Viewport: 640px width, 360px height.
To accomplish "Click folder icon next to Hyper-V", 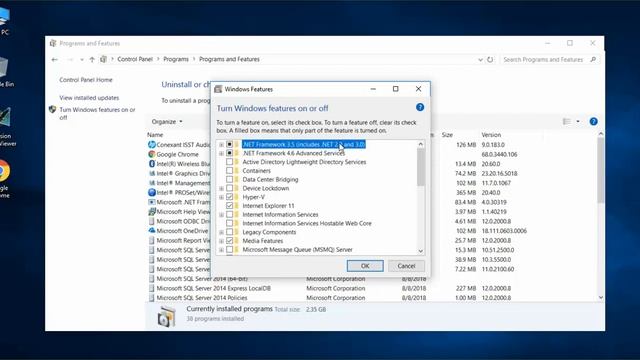I will click(237, 197).
